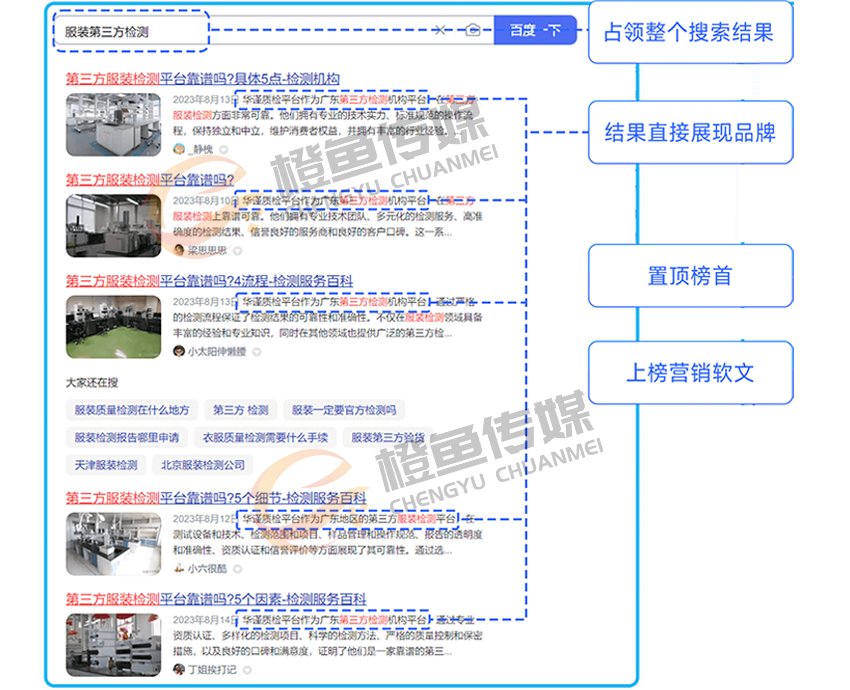The image size is (850, 690).
Task: Click the heart badge beside 小六很酷
Action: pos(237,569)
